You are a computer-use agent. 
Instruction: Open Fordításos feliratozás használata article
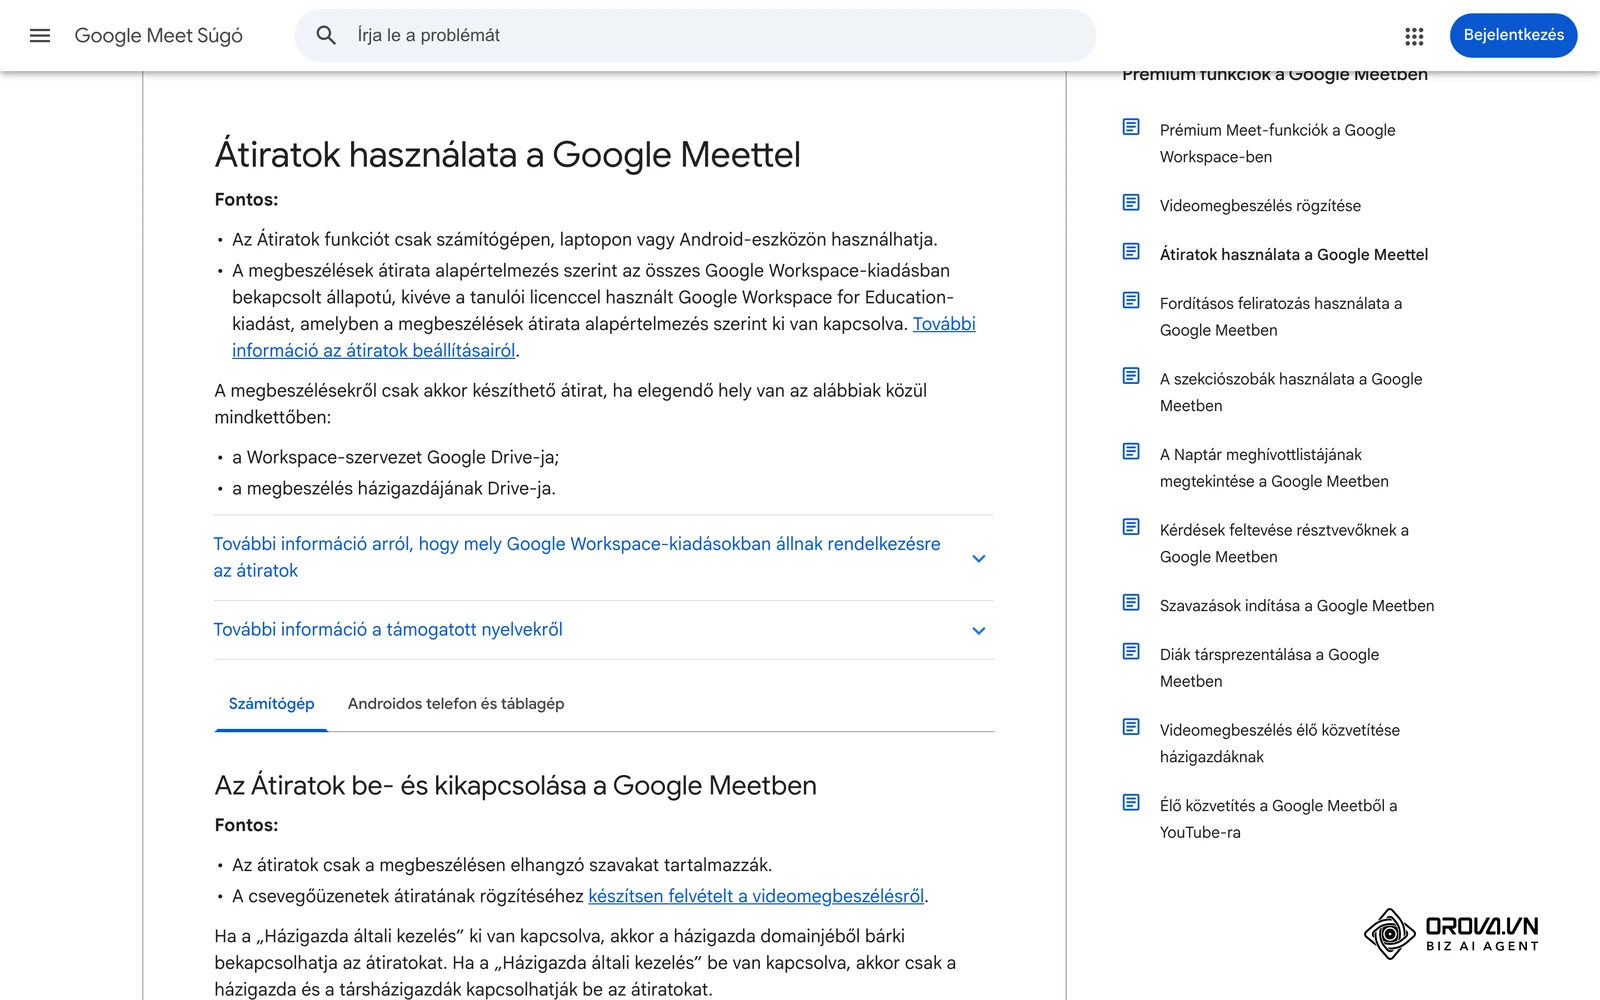pos(1281,317)
